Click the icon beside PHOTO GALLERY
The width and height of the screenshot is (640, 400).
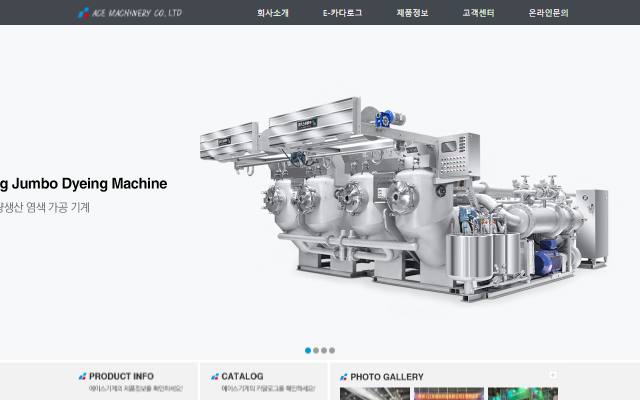[x=344, y=377]
